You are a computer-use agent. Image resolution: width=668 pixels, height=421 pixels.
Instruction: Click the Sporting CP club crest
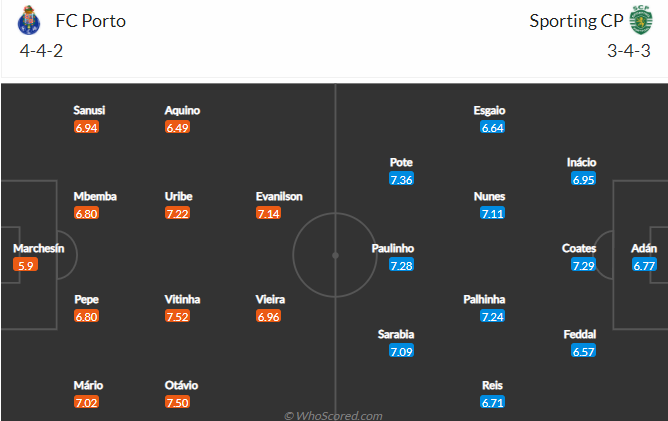pos(641,20)
